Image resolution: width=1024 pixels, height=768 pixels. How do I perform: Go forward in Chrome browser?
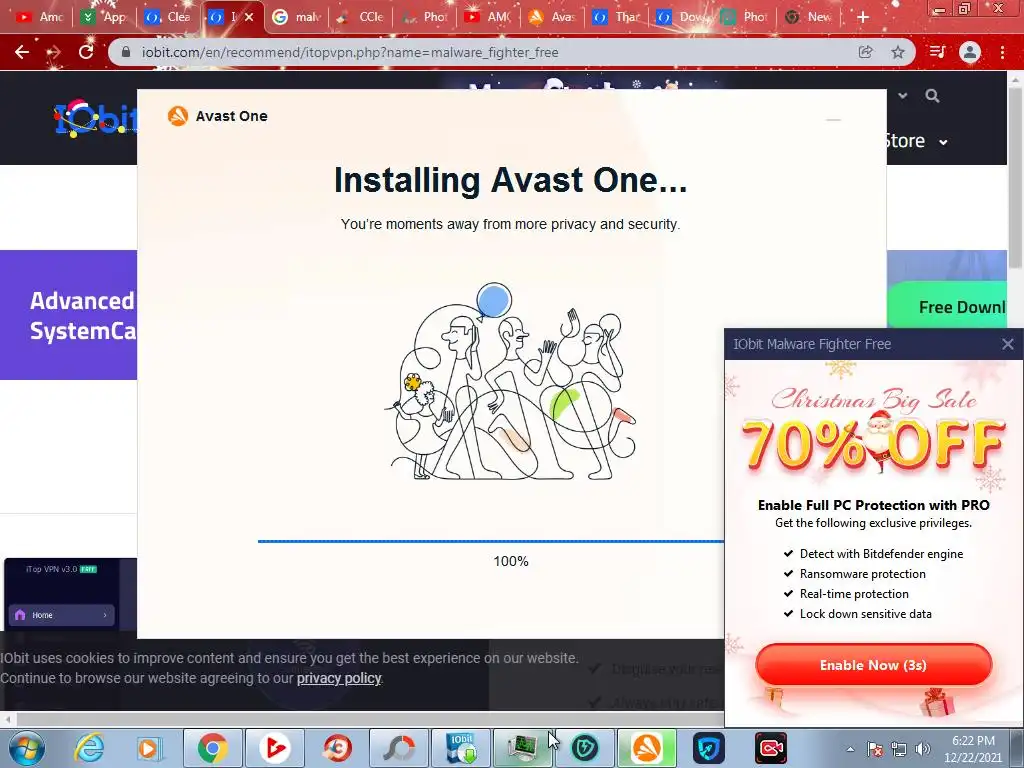click(54, 52)
